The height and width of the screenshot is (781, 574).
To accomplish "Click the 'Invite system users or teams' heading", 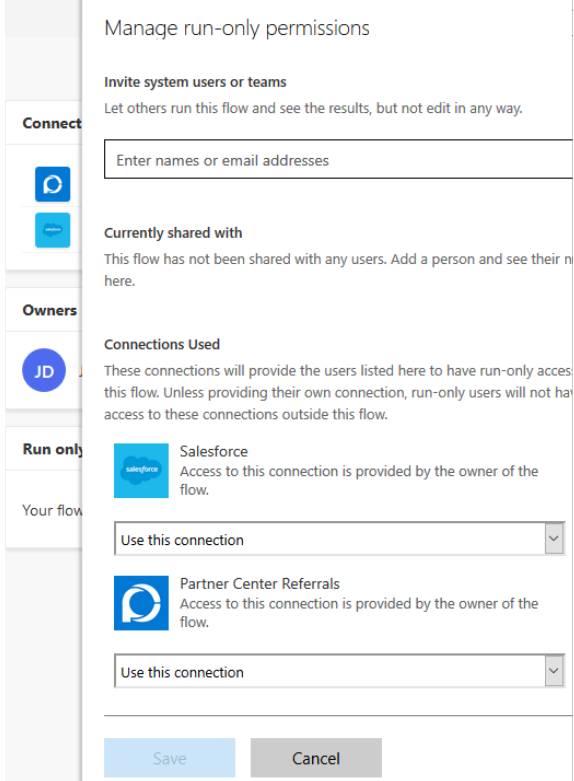I will pyautogui.click(x=195, y=82).
